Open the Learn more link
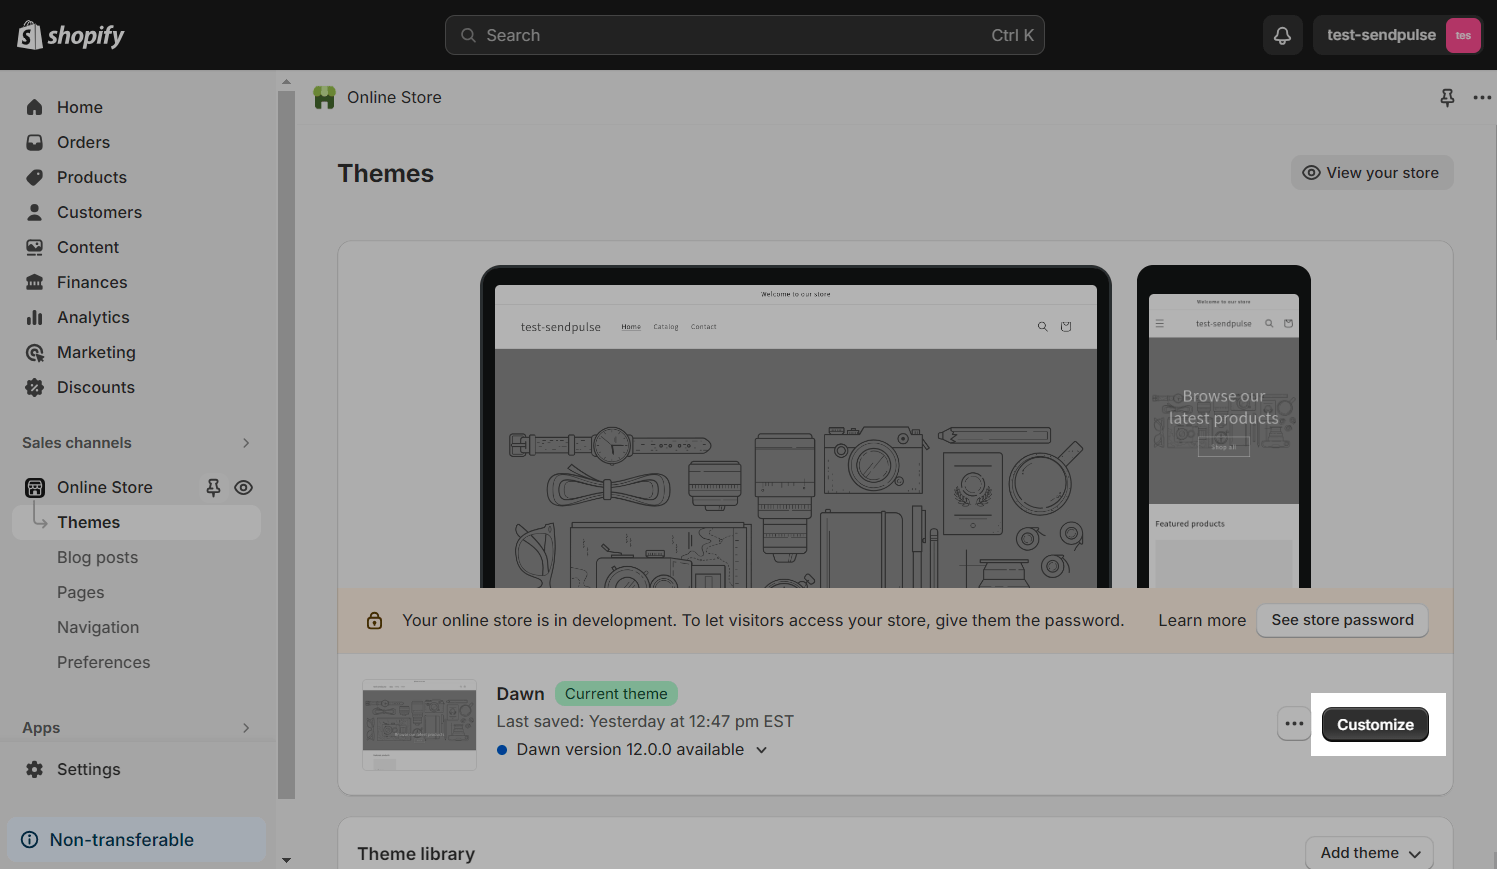 [1202, 620]
